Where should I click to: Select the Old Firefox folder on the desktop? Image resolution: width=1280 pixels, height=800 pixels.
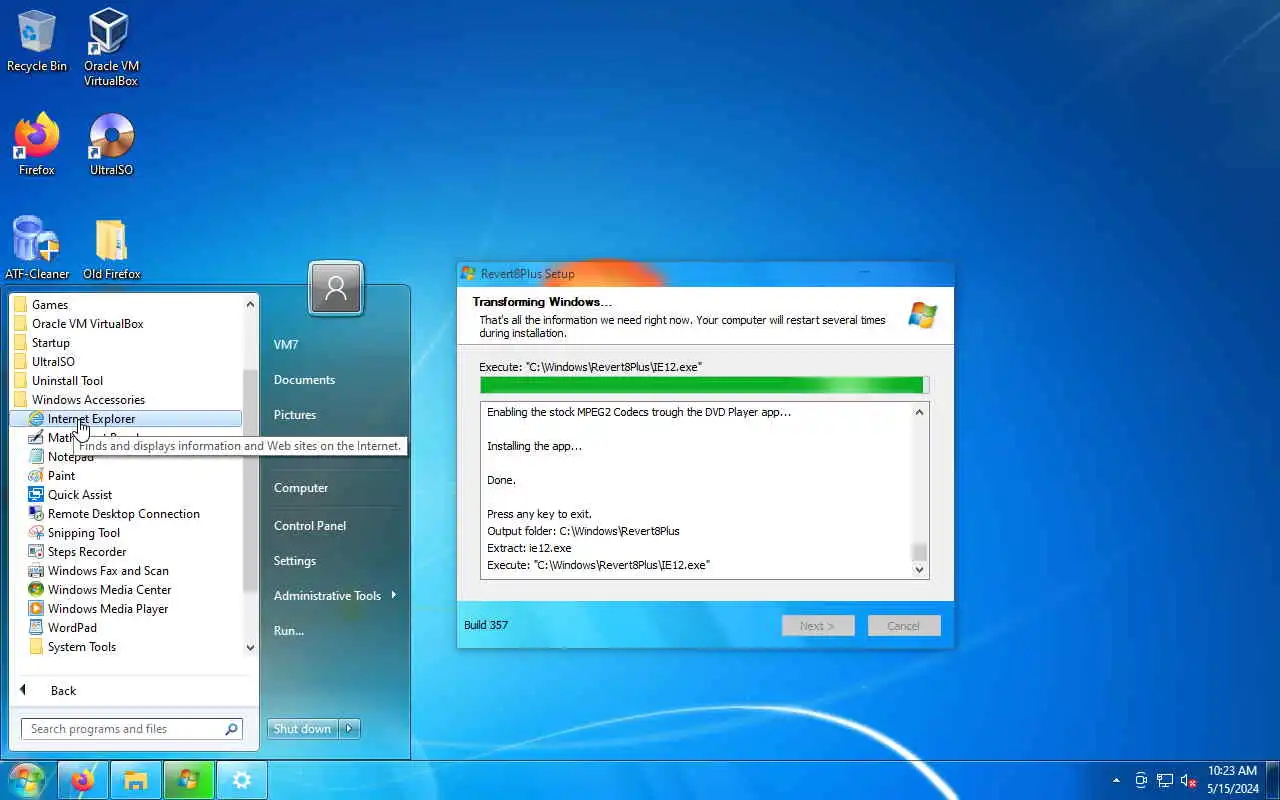coord(111,249)
